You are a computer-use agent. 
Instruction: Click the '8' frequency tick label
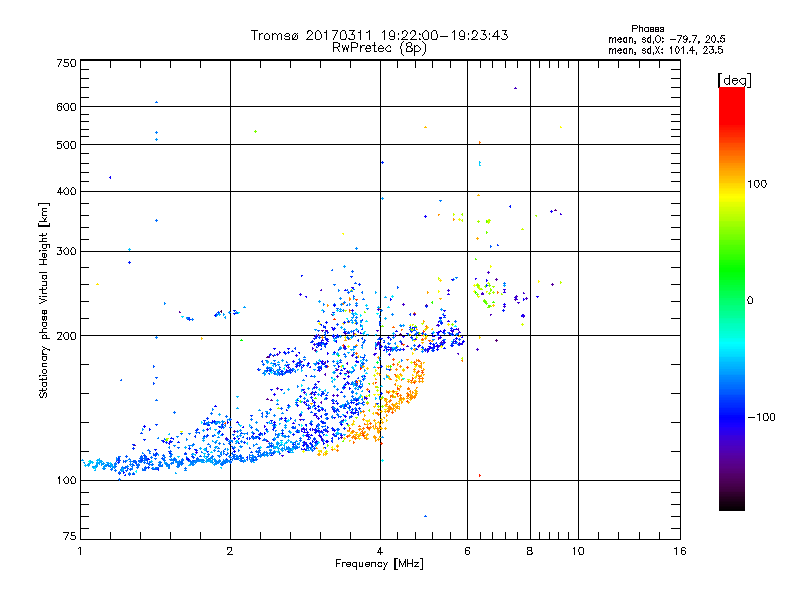[530, 551]
